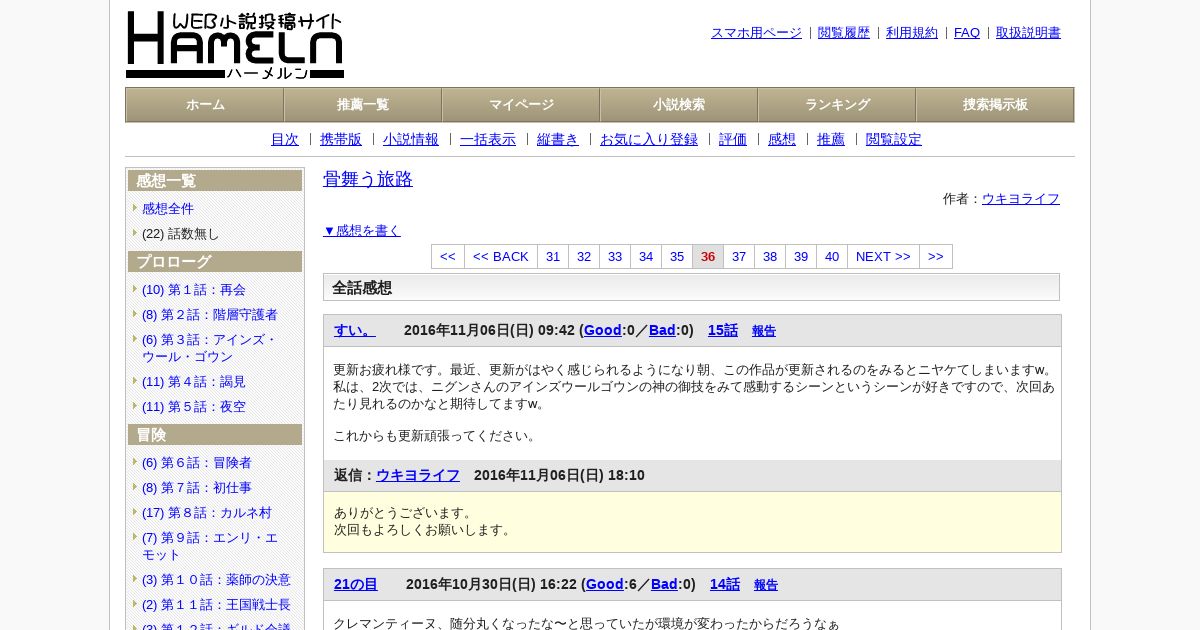Go to page 33

point(615,256)
